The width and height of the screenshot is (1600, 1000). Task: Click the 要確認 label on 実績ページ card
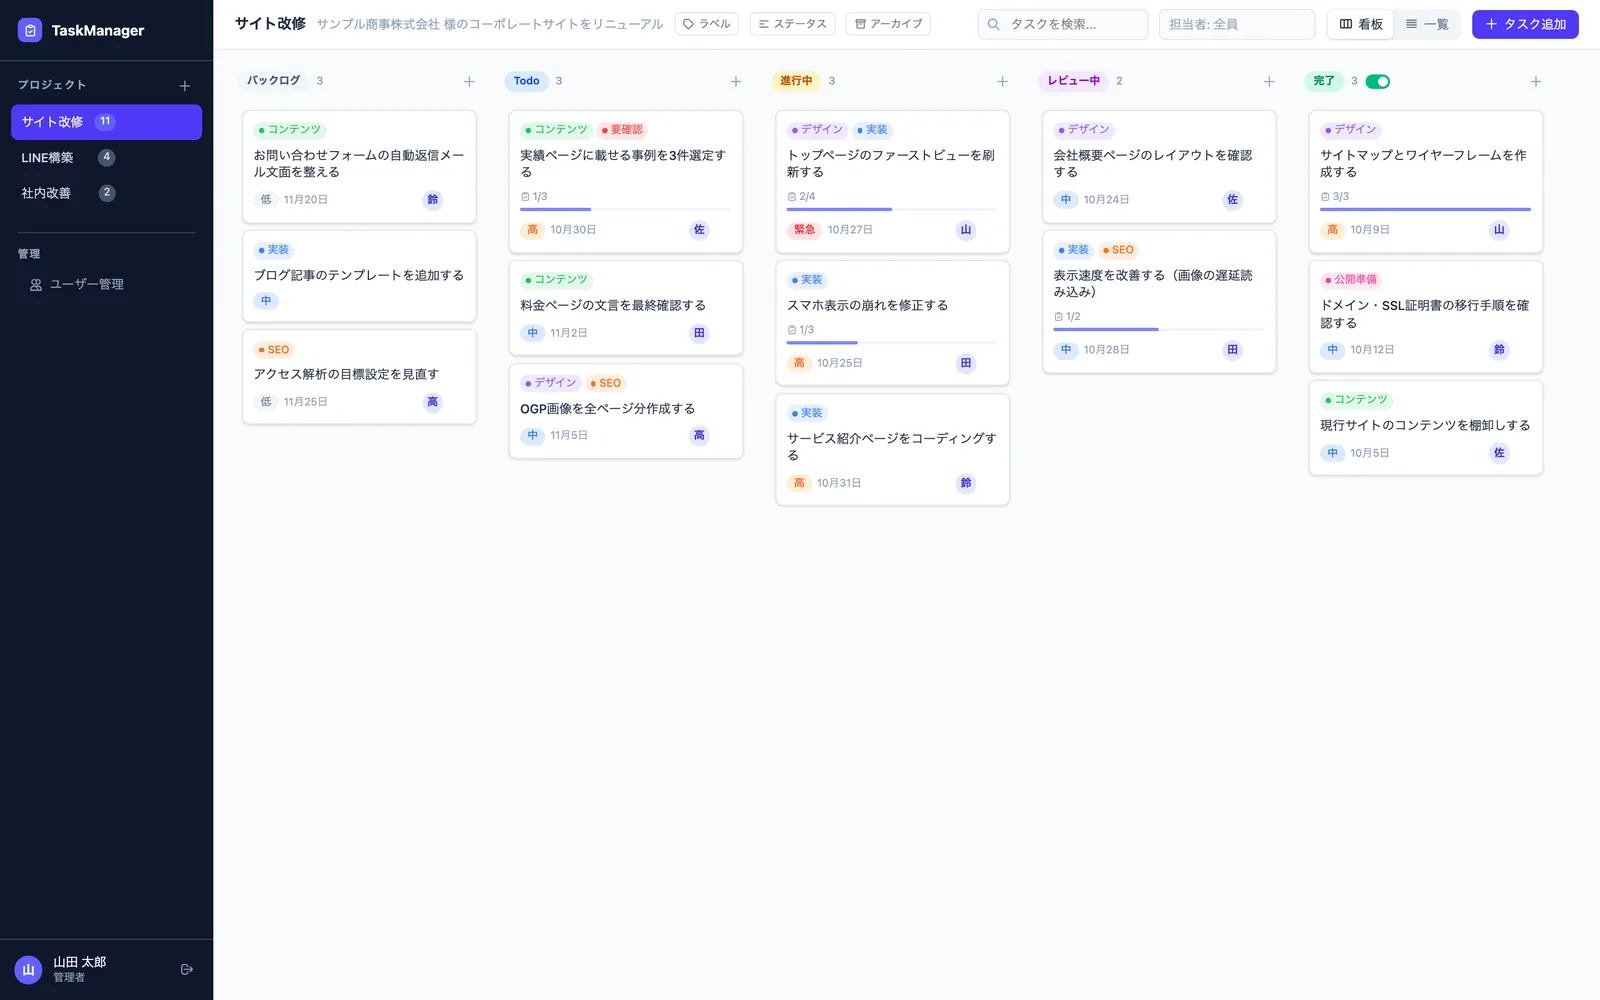pyautogui.click(x=622, y=130)
